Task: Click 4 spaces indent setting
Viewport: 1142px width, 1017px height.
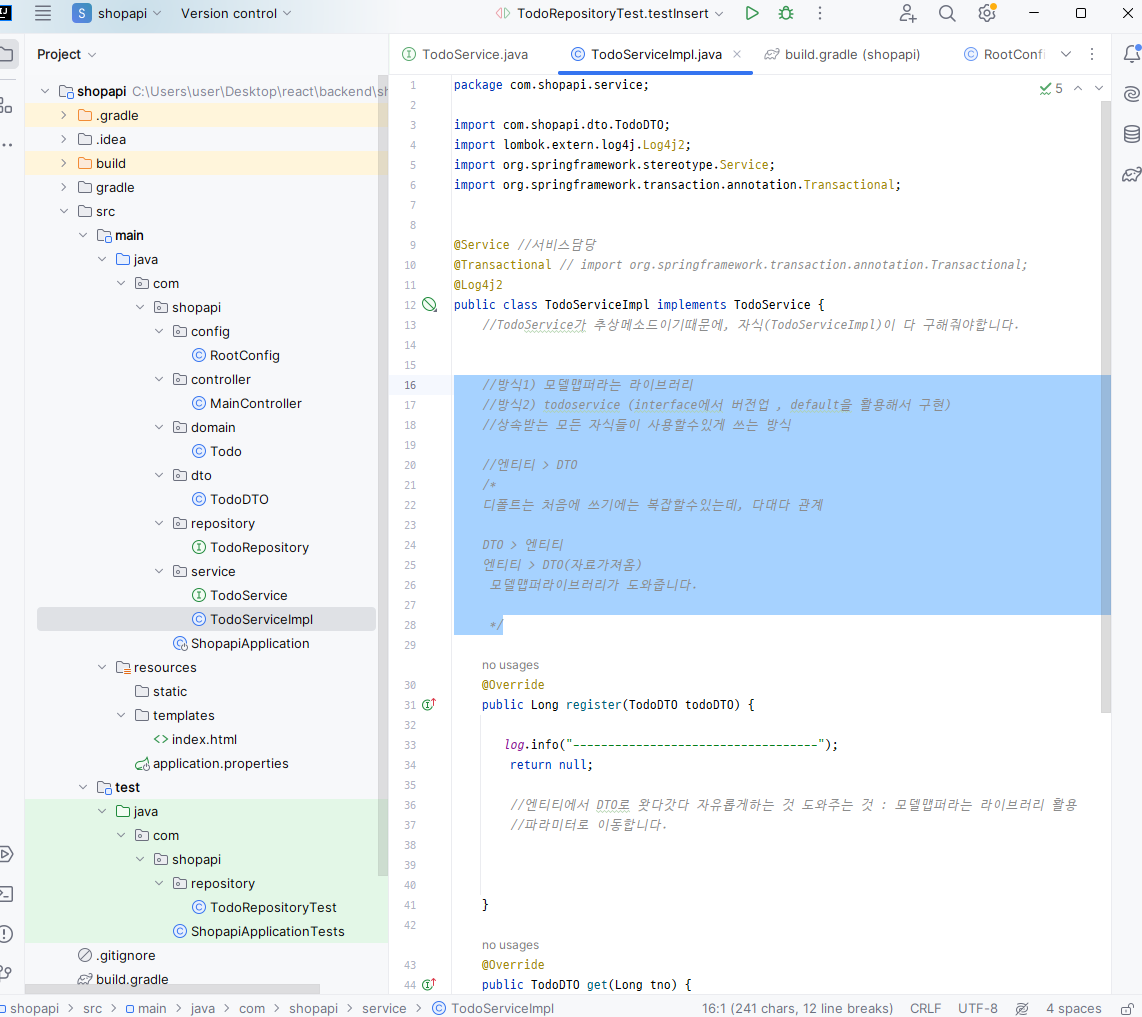Action: pyautogui.click(x=1074, y=1008)
